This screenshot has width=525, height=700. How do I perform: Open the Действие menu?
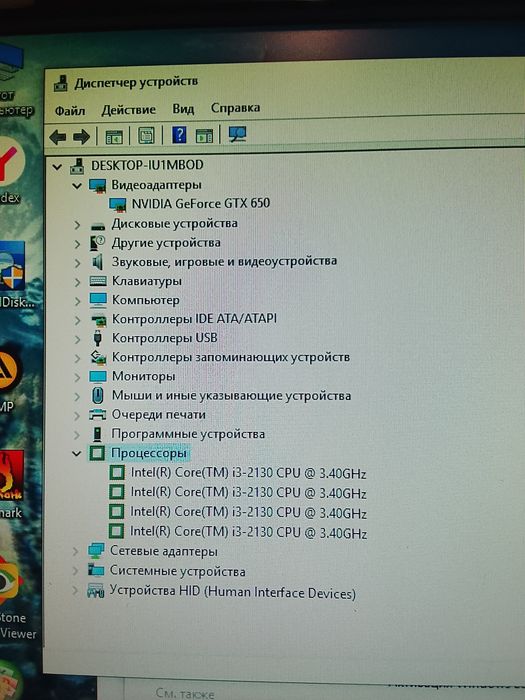pos(129,110)
